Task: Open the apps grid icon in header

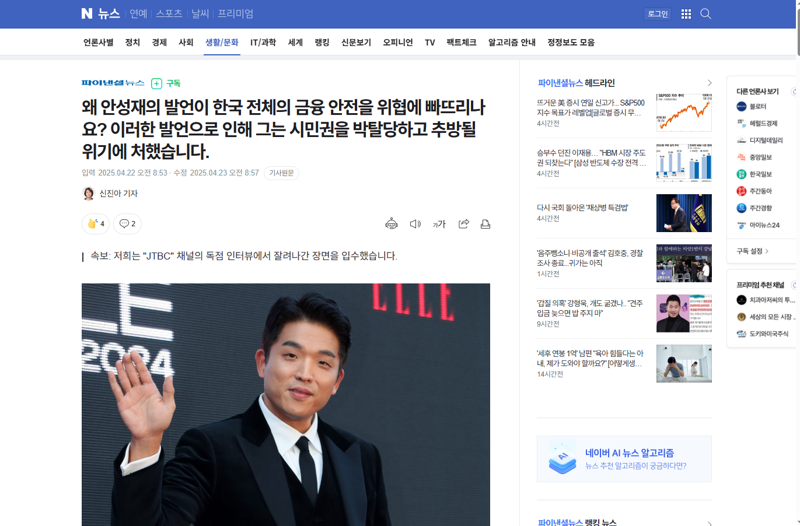Action: click(x=686, y=14)
